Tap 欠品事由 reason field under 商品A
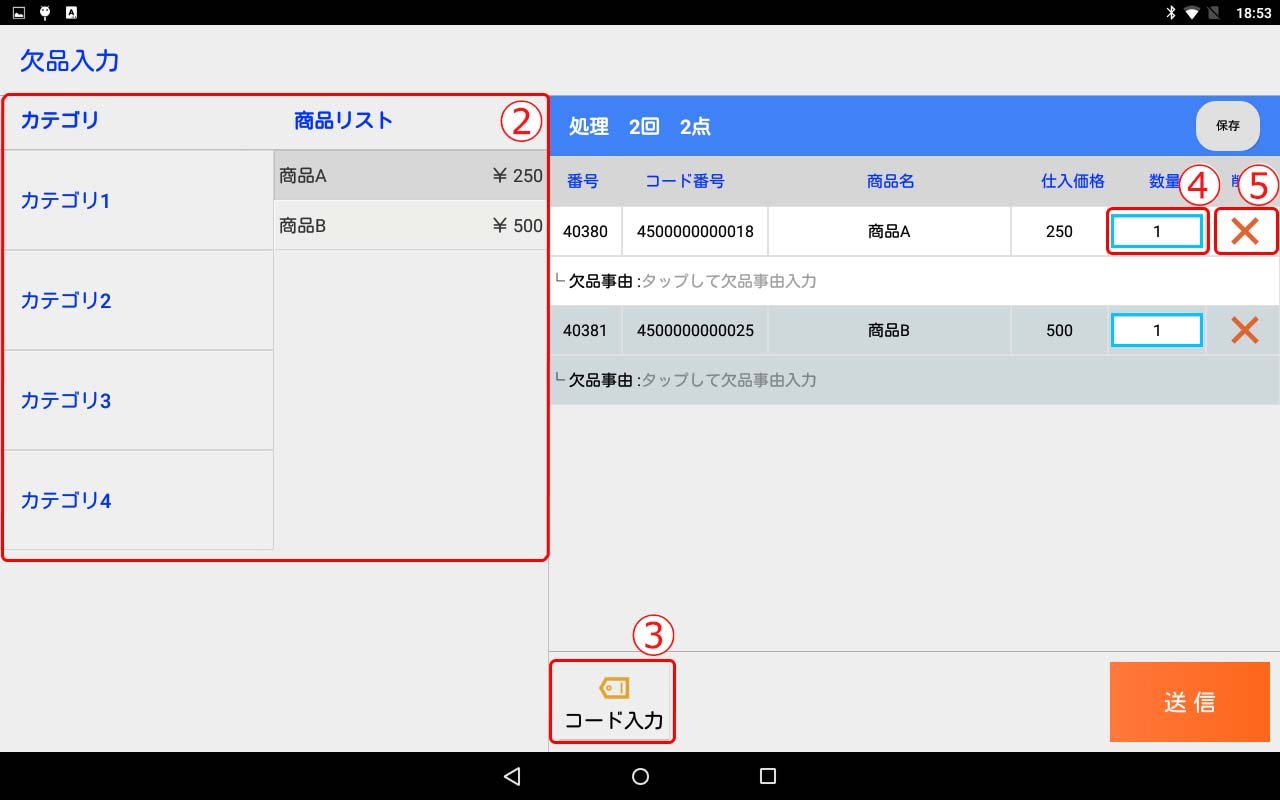This screenshot has height=800, width=1280. click(x=914, y=281)
